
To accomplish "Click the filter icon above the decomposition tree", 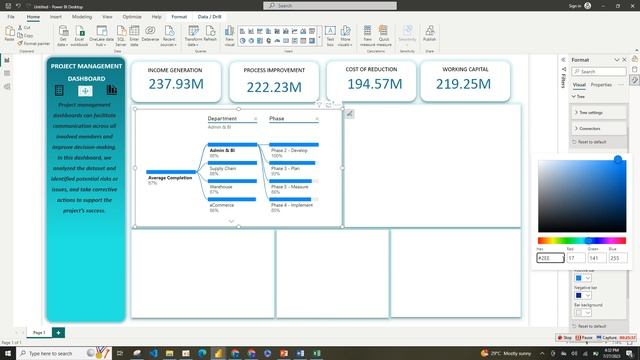I will pyautogui.click(x=319, y=105).
